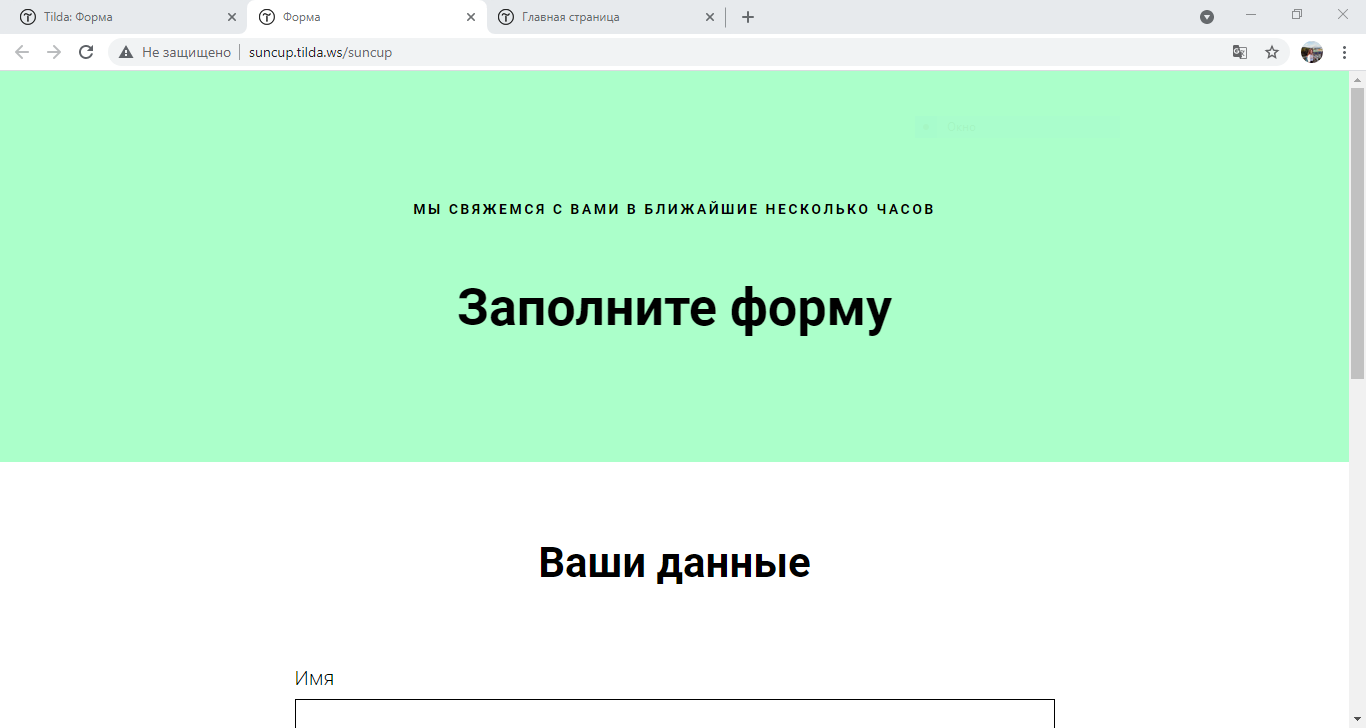Screen dimensions: 1366x728
Task: Close the Форма tab
Action: [x=471, y=17]
